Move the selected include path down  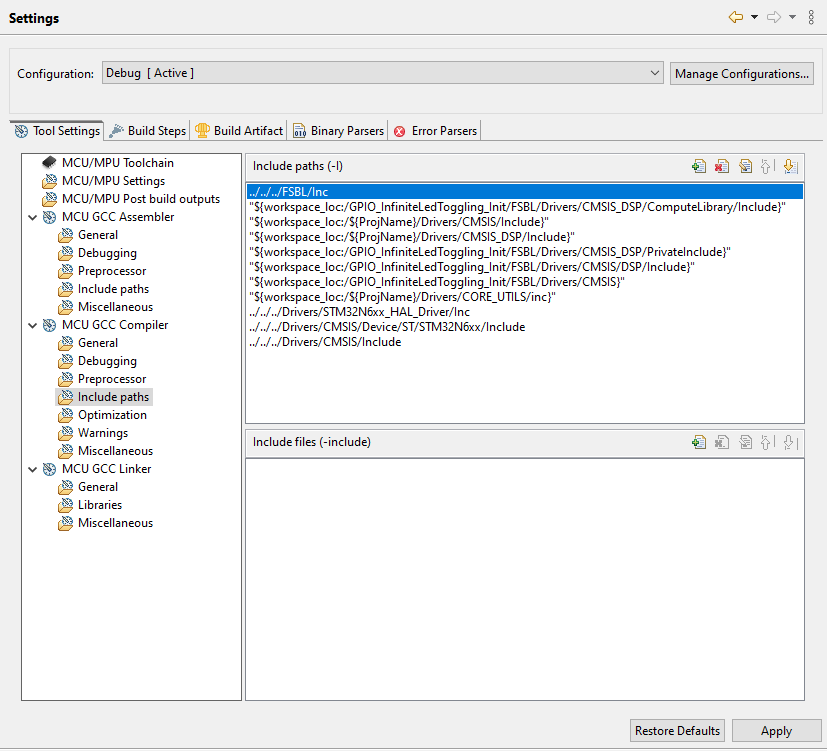pyautogui.click(x=791, y=166)
